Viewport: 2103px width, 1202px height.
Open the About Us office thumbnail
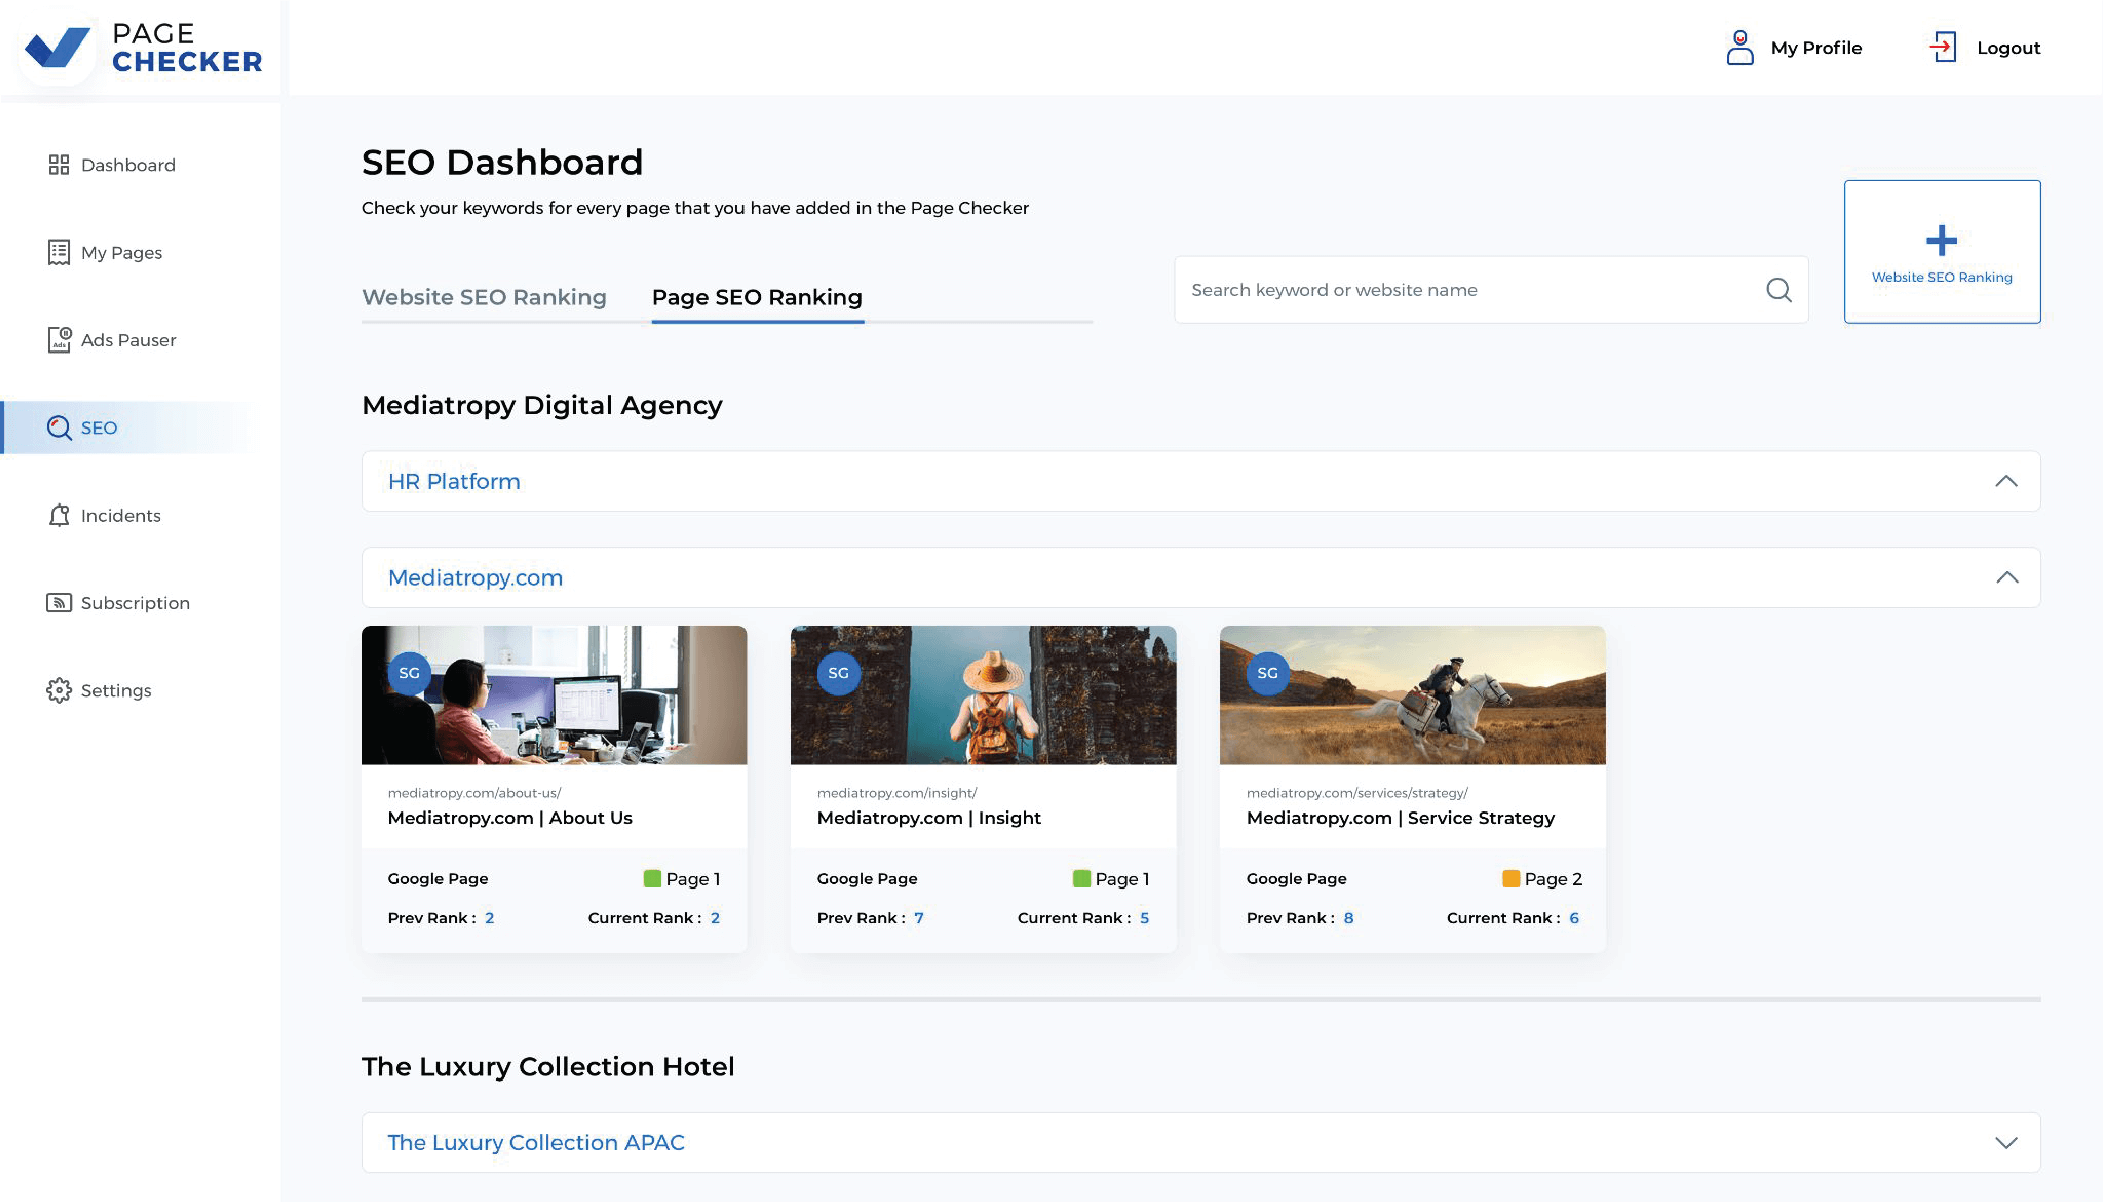(x=554, y=695)
